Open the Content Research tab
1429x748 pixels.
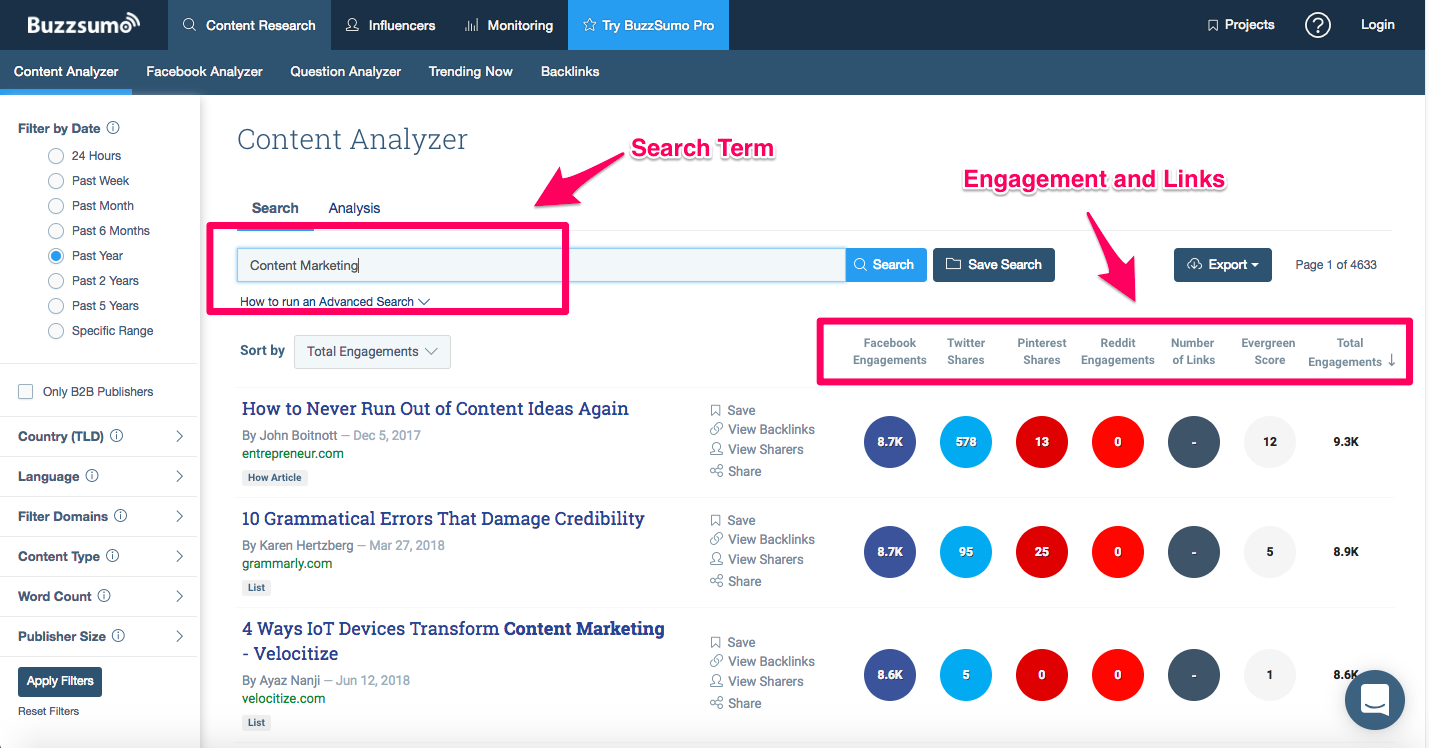tap(249, 25)
